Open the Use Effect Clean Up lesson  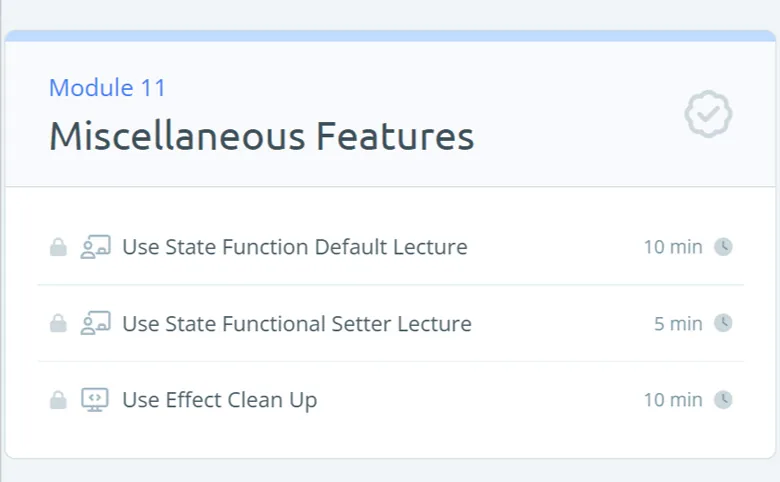click(x=219, y=400)
